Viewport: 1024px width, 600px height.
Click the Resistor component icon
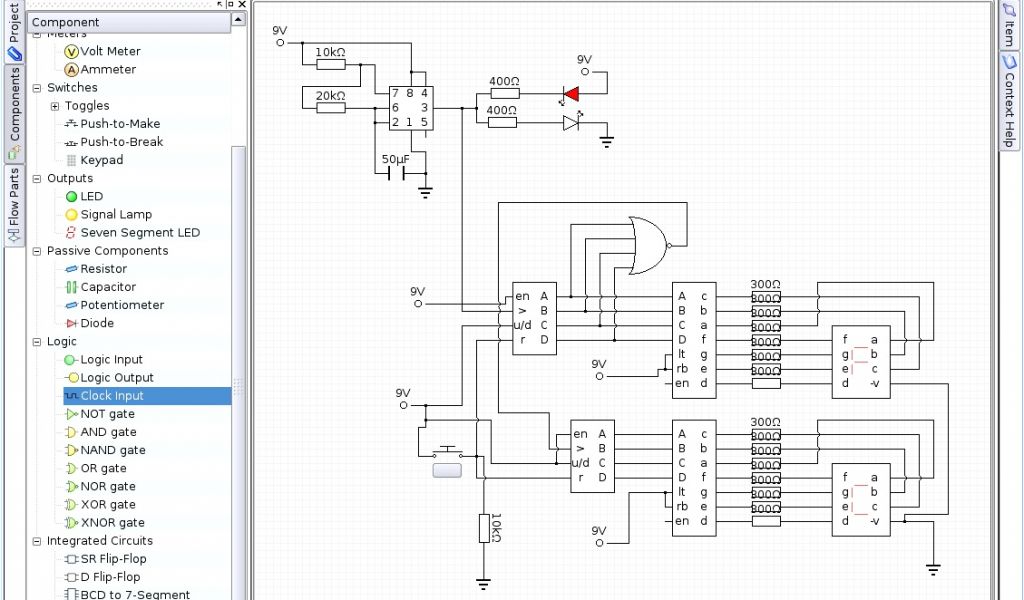[71, 269]
